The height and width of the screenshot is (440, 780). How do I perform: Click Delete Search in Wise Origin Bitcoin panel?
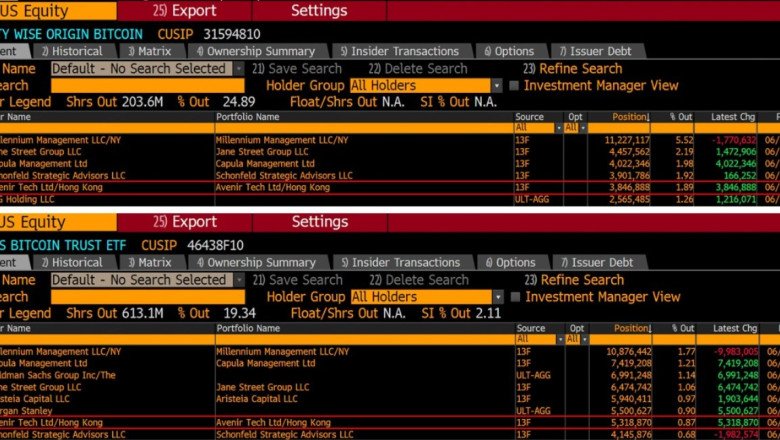click(418, 69)
